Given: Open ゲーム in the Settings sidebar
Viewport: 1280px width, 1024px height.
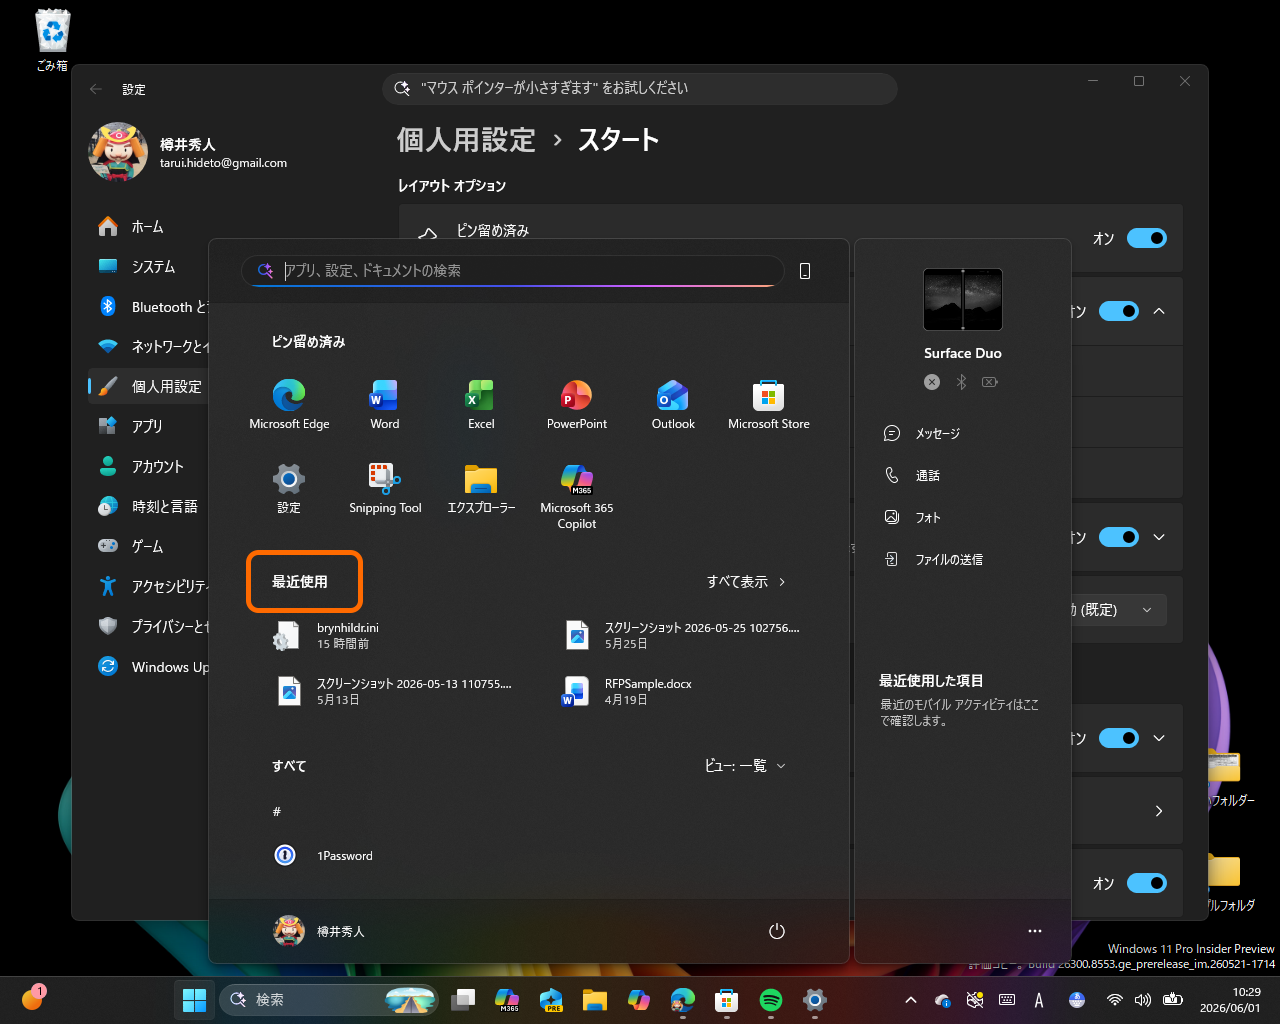Looking at the screenshot, I should (148, 546).
